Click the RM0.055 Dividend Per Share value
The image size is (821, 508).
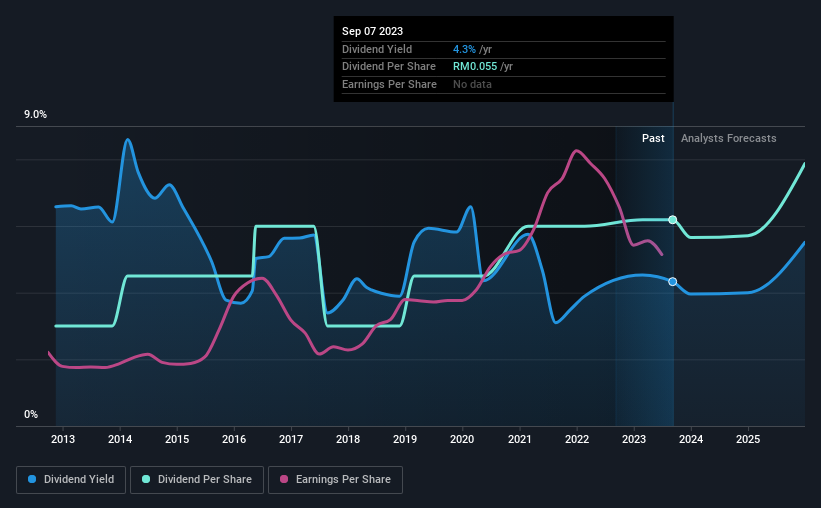tap(475, 67)
